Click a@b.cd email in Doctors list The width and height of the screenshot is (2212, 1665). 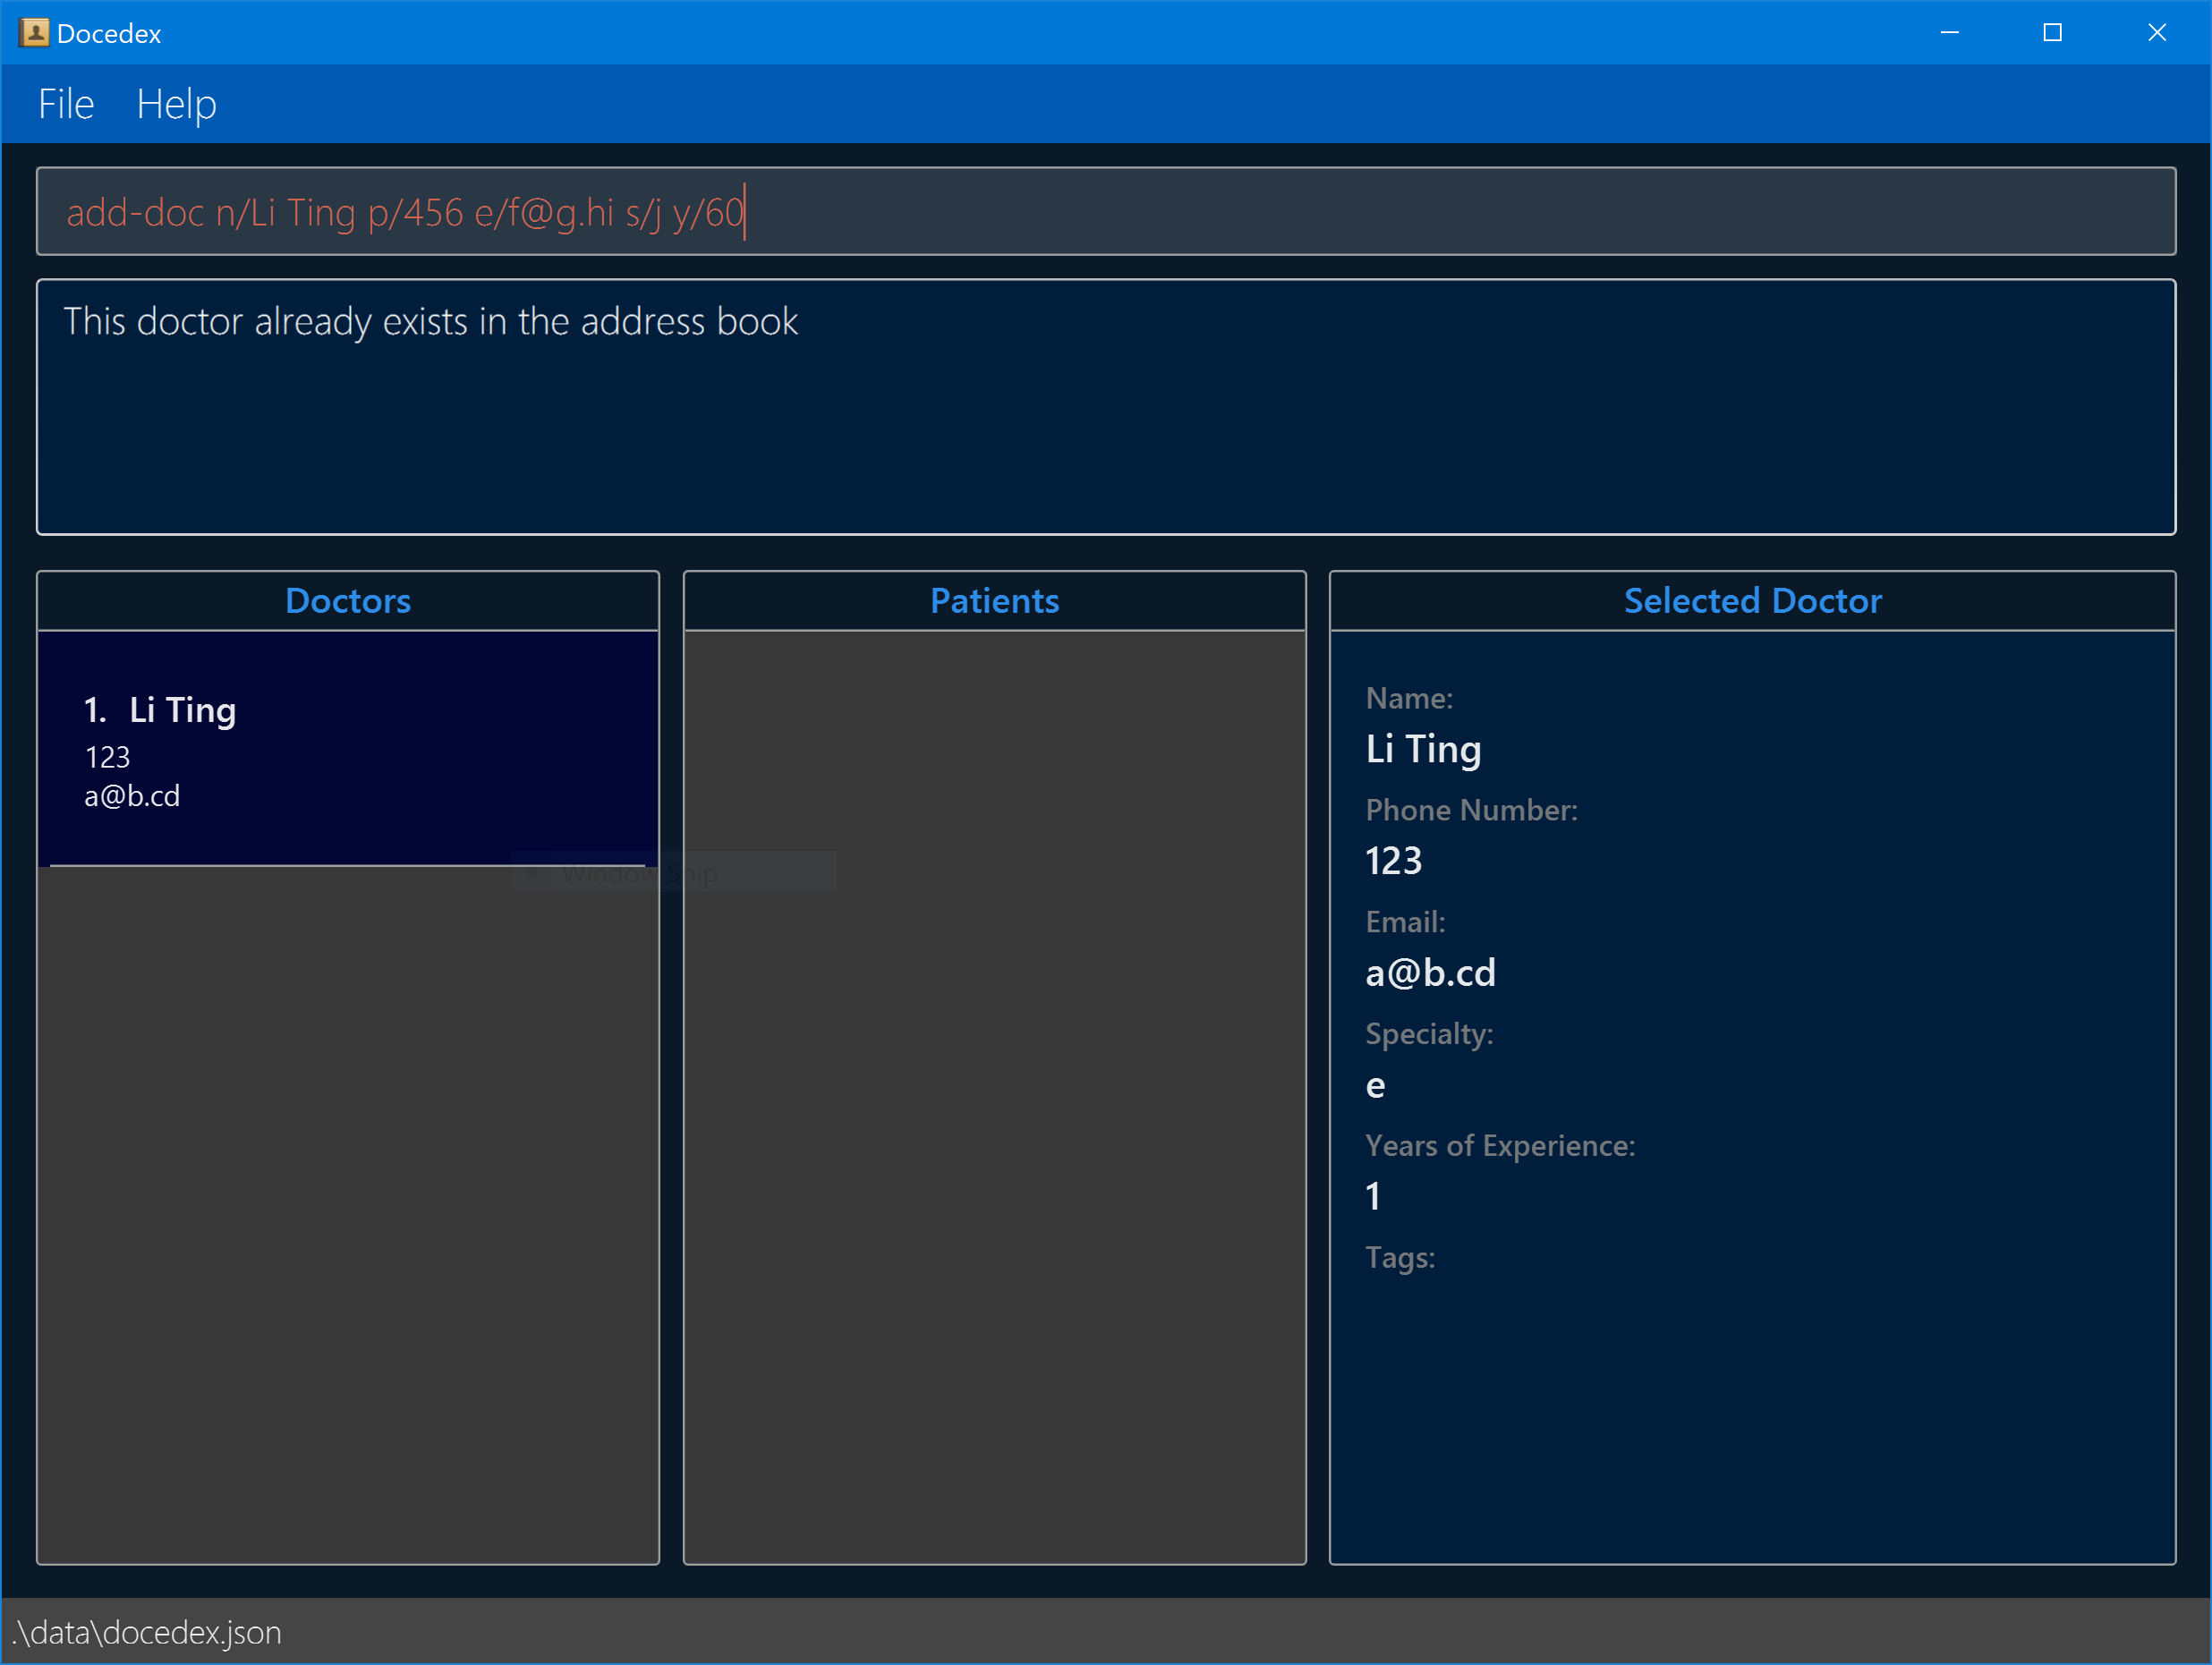(132, 796)
